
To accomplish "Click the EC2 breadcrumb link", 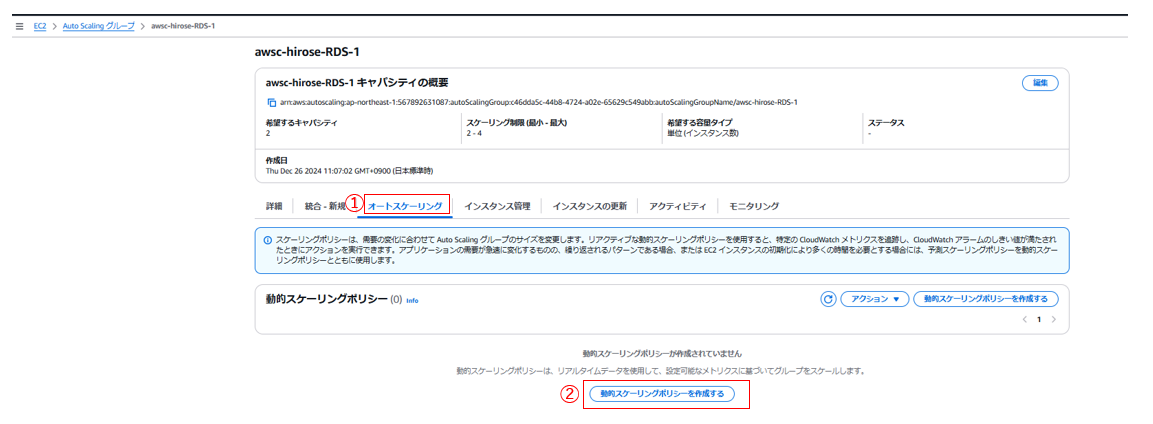I will (x=40, y=26).
